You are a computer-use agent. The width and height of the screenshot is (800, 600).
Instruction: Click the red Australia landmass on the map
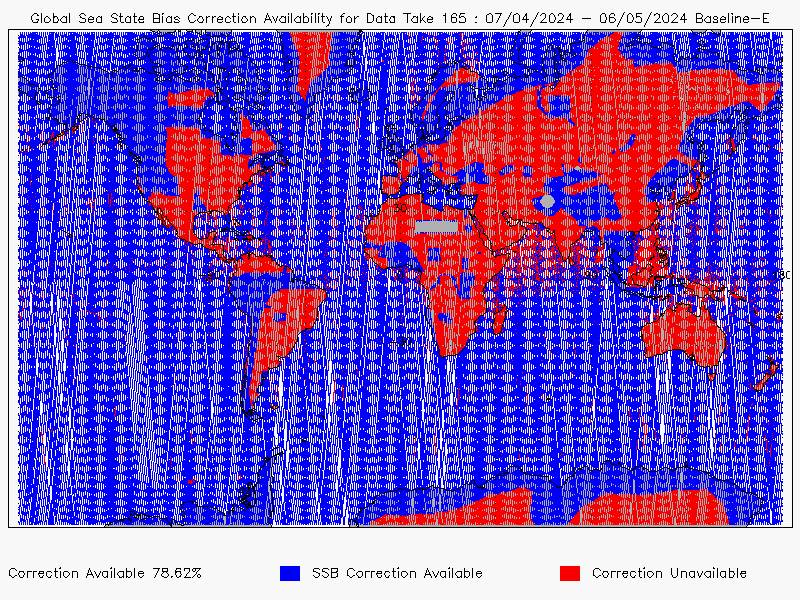point(684,334)
